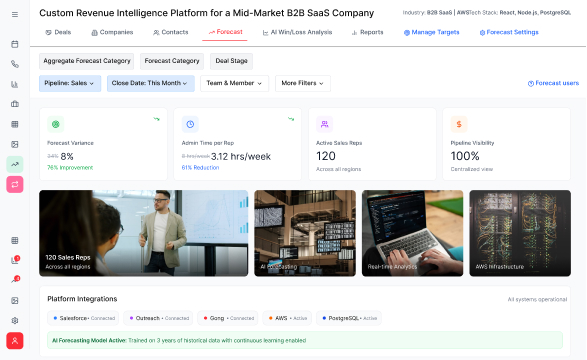Viewport: 587px width, 360px height.
Task: Open the AWS Infrastructure server image
Action: coord(520,233)
